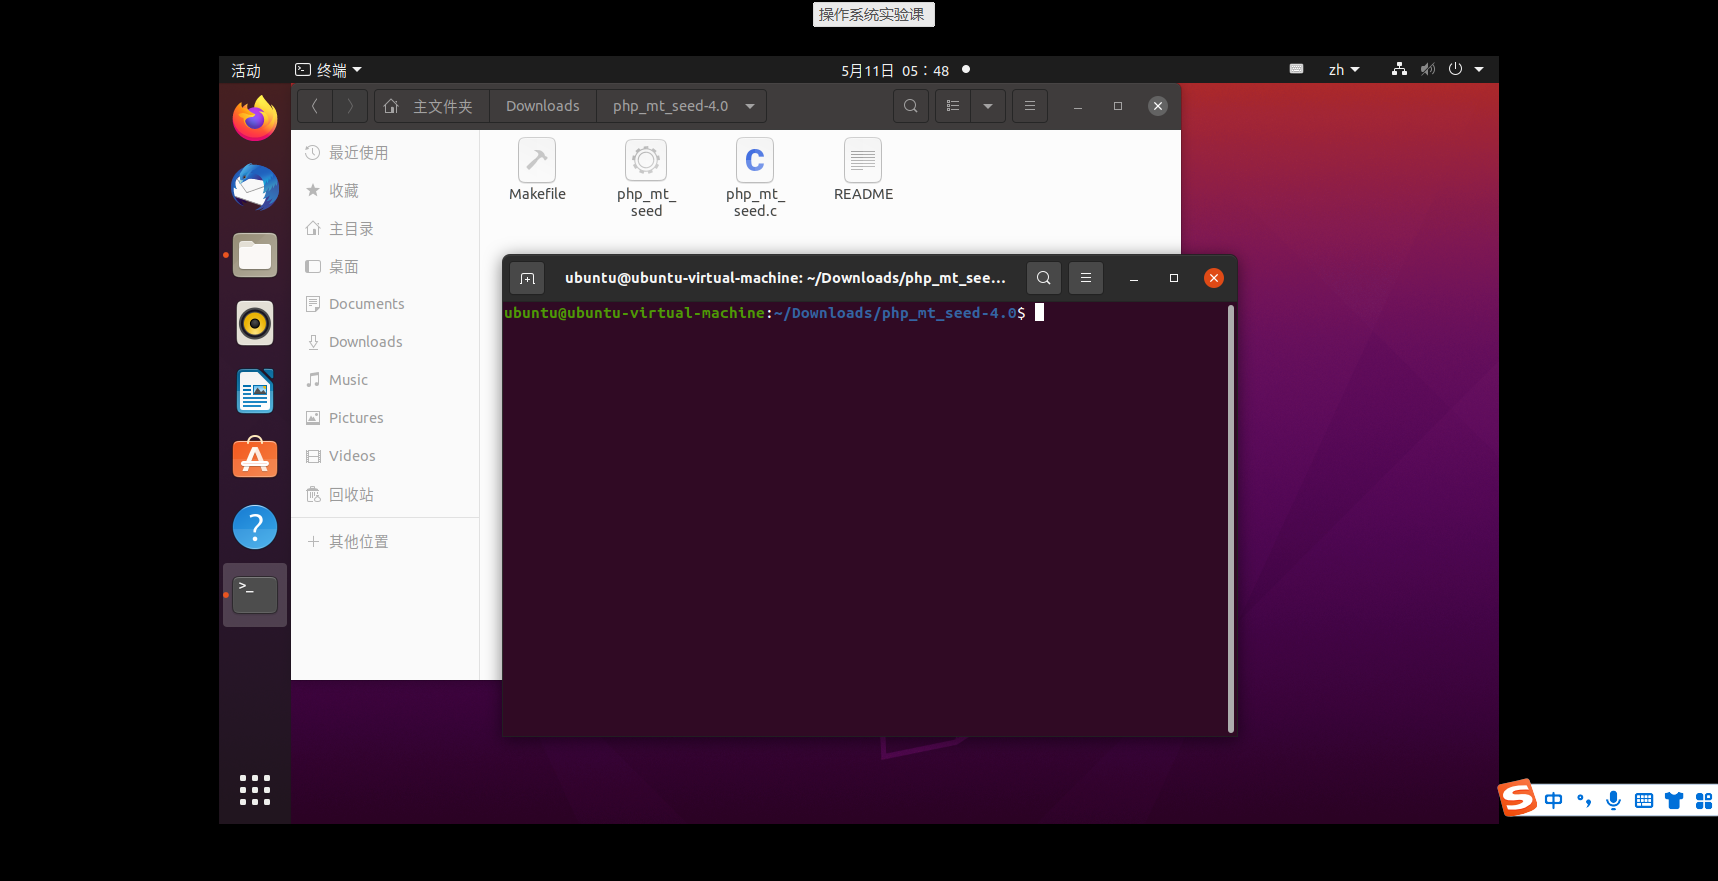This screenshot has height=881, width=1718.
Task: Expand the php_mt_seed-4.0 path dropdown
Action: pos(750,106)
